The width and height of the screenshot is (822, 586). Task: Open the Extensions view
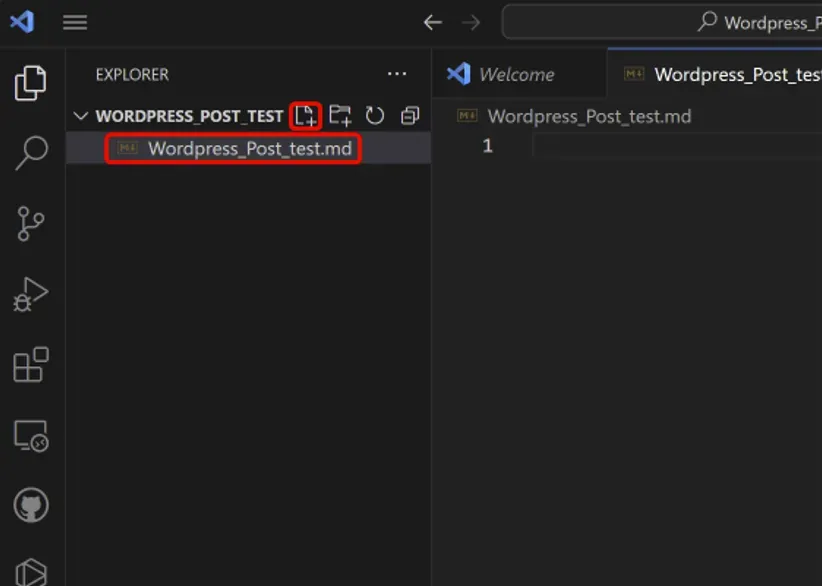tap(31, 365)
